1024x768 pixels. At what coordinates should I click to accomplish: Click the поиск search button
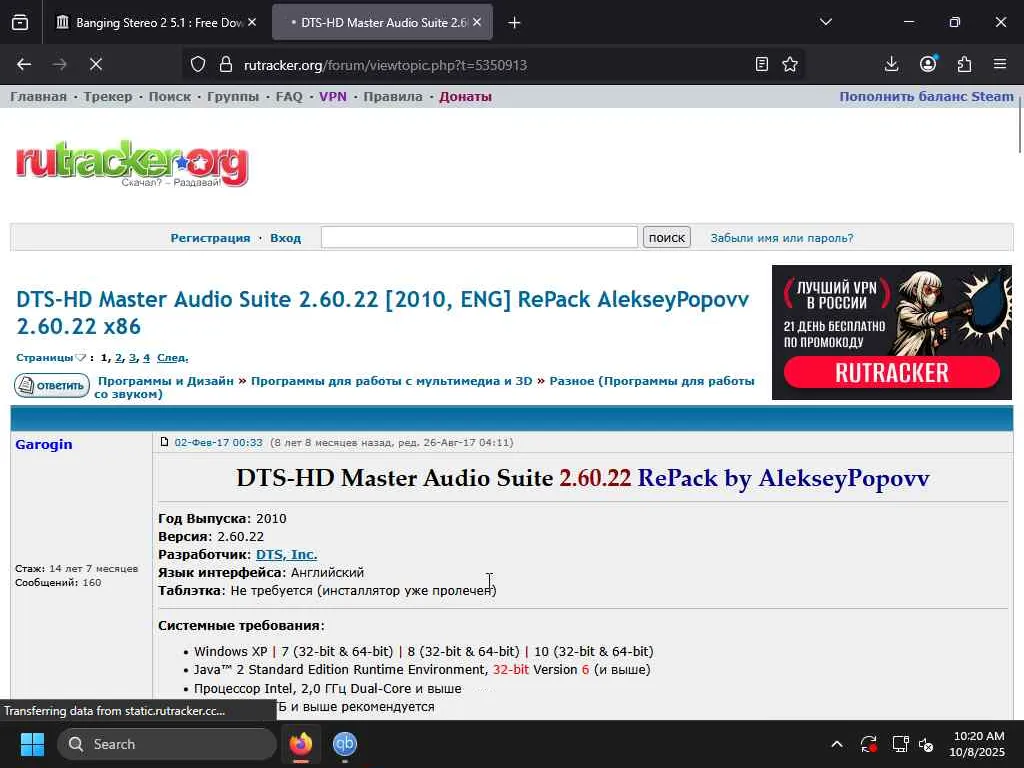pos(666,237)
